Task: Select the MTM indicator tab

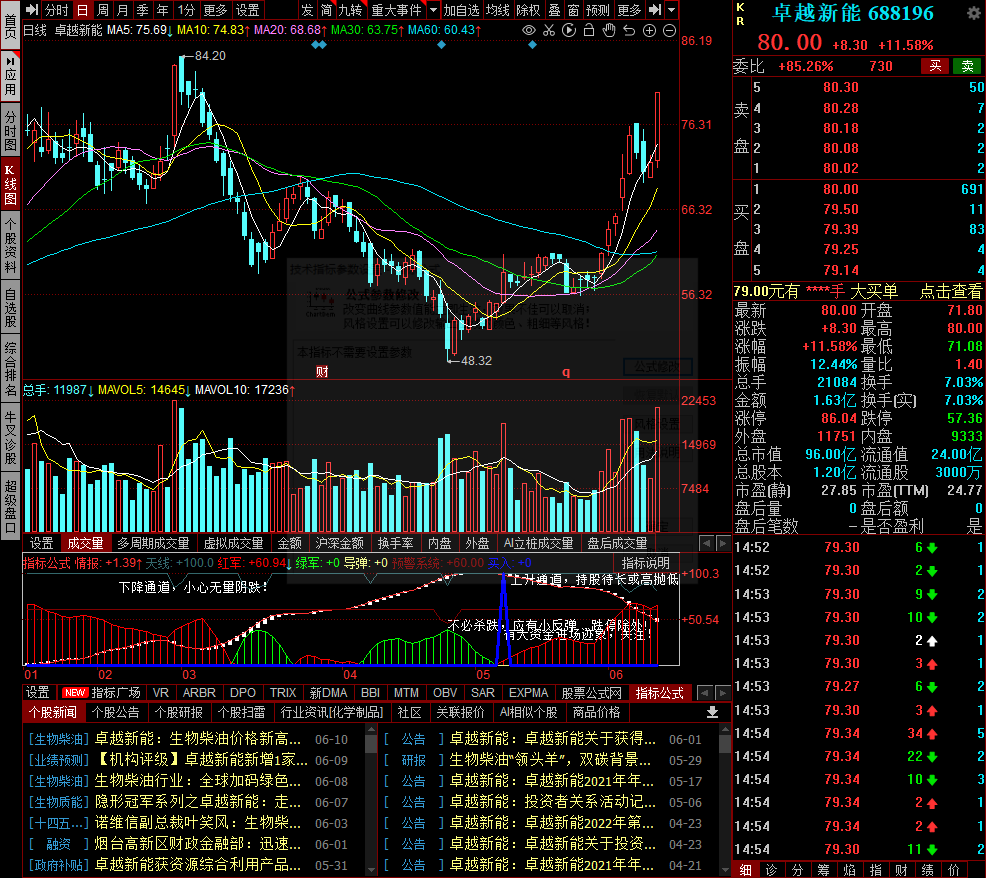Action: pos(406,692)
